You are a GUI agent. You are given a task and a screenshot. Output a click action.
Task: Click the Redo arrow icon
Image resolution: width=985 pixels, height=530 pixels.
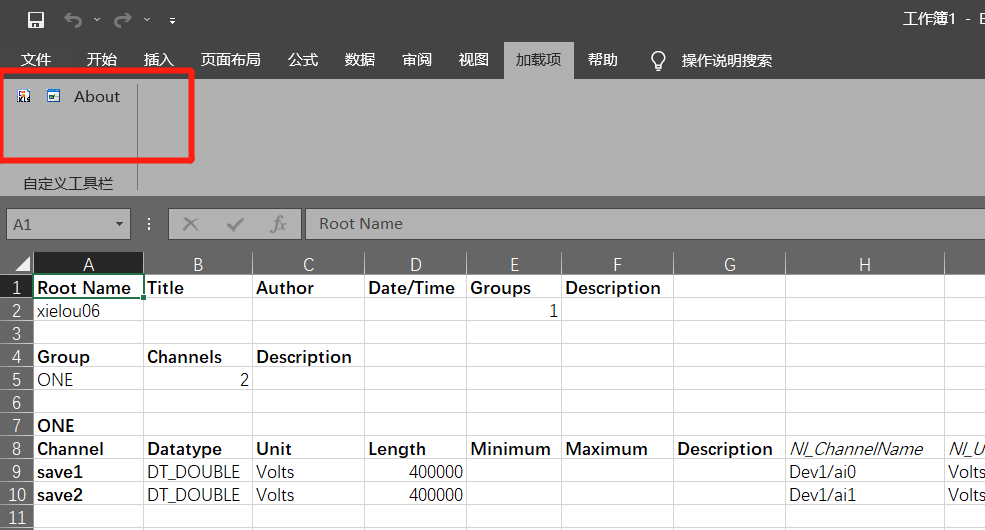122,20
